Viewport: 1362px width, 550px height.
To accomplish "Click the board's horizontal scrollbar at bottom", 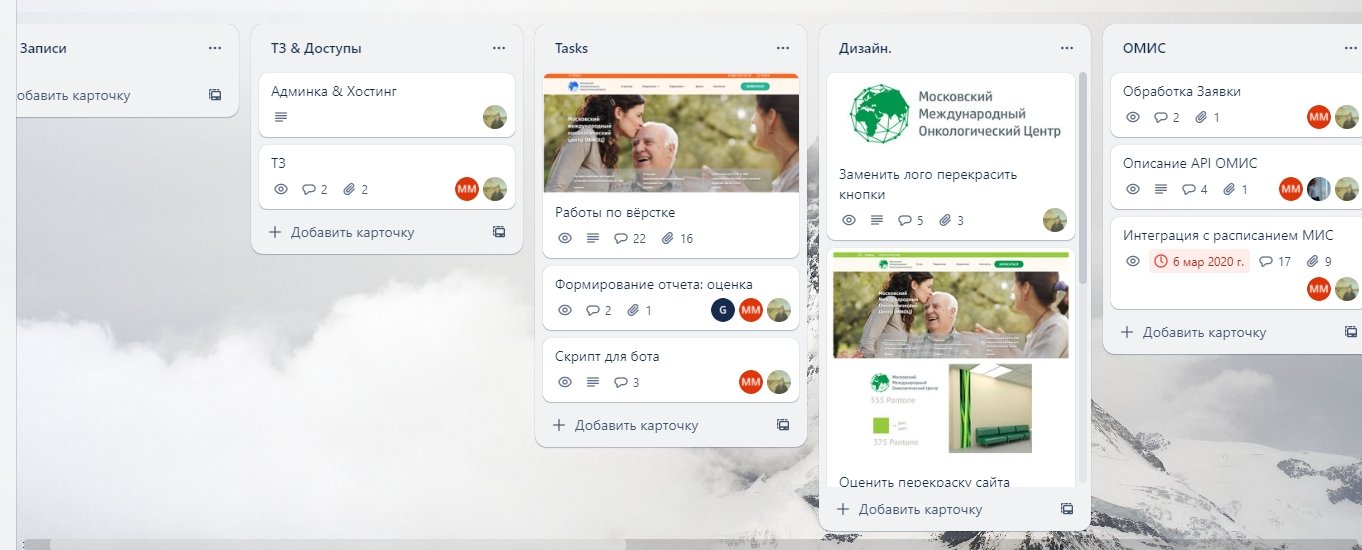I will 337,544.
